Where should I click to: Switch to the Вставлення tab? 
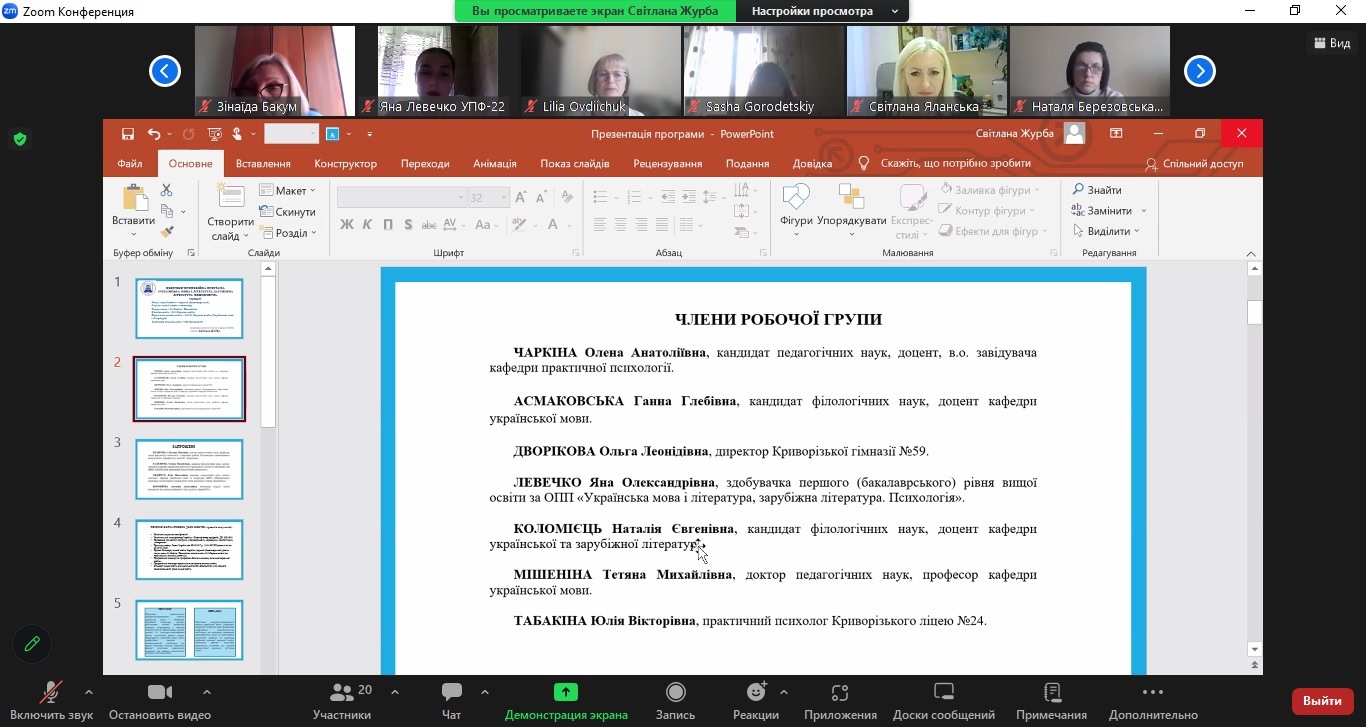click(x=263, y=163)
